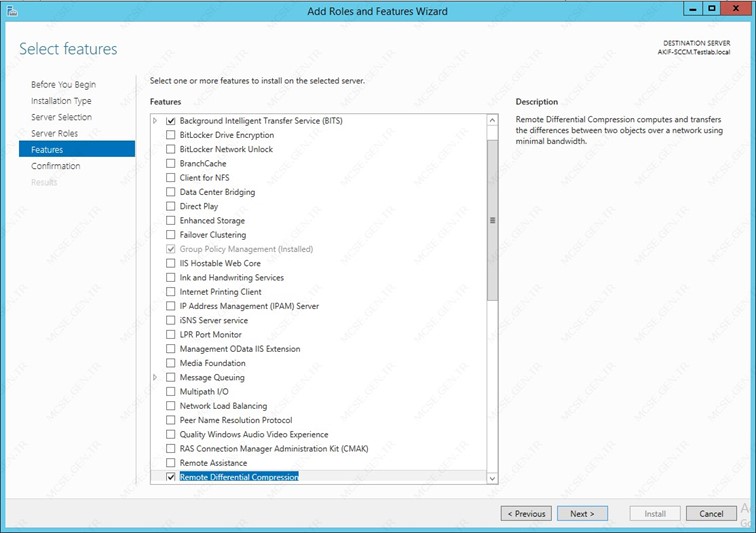Viewport: 756px width, 533px height.
Task: Tick IP Address Management (IPAM) Server checkbox
Action: tap(170, 306)
